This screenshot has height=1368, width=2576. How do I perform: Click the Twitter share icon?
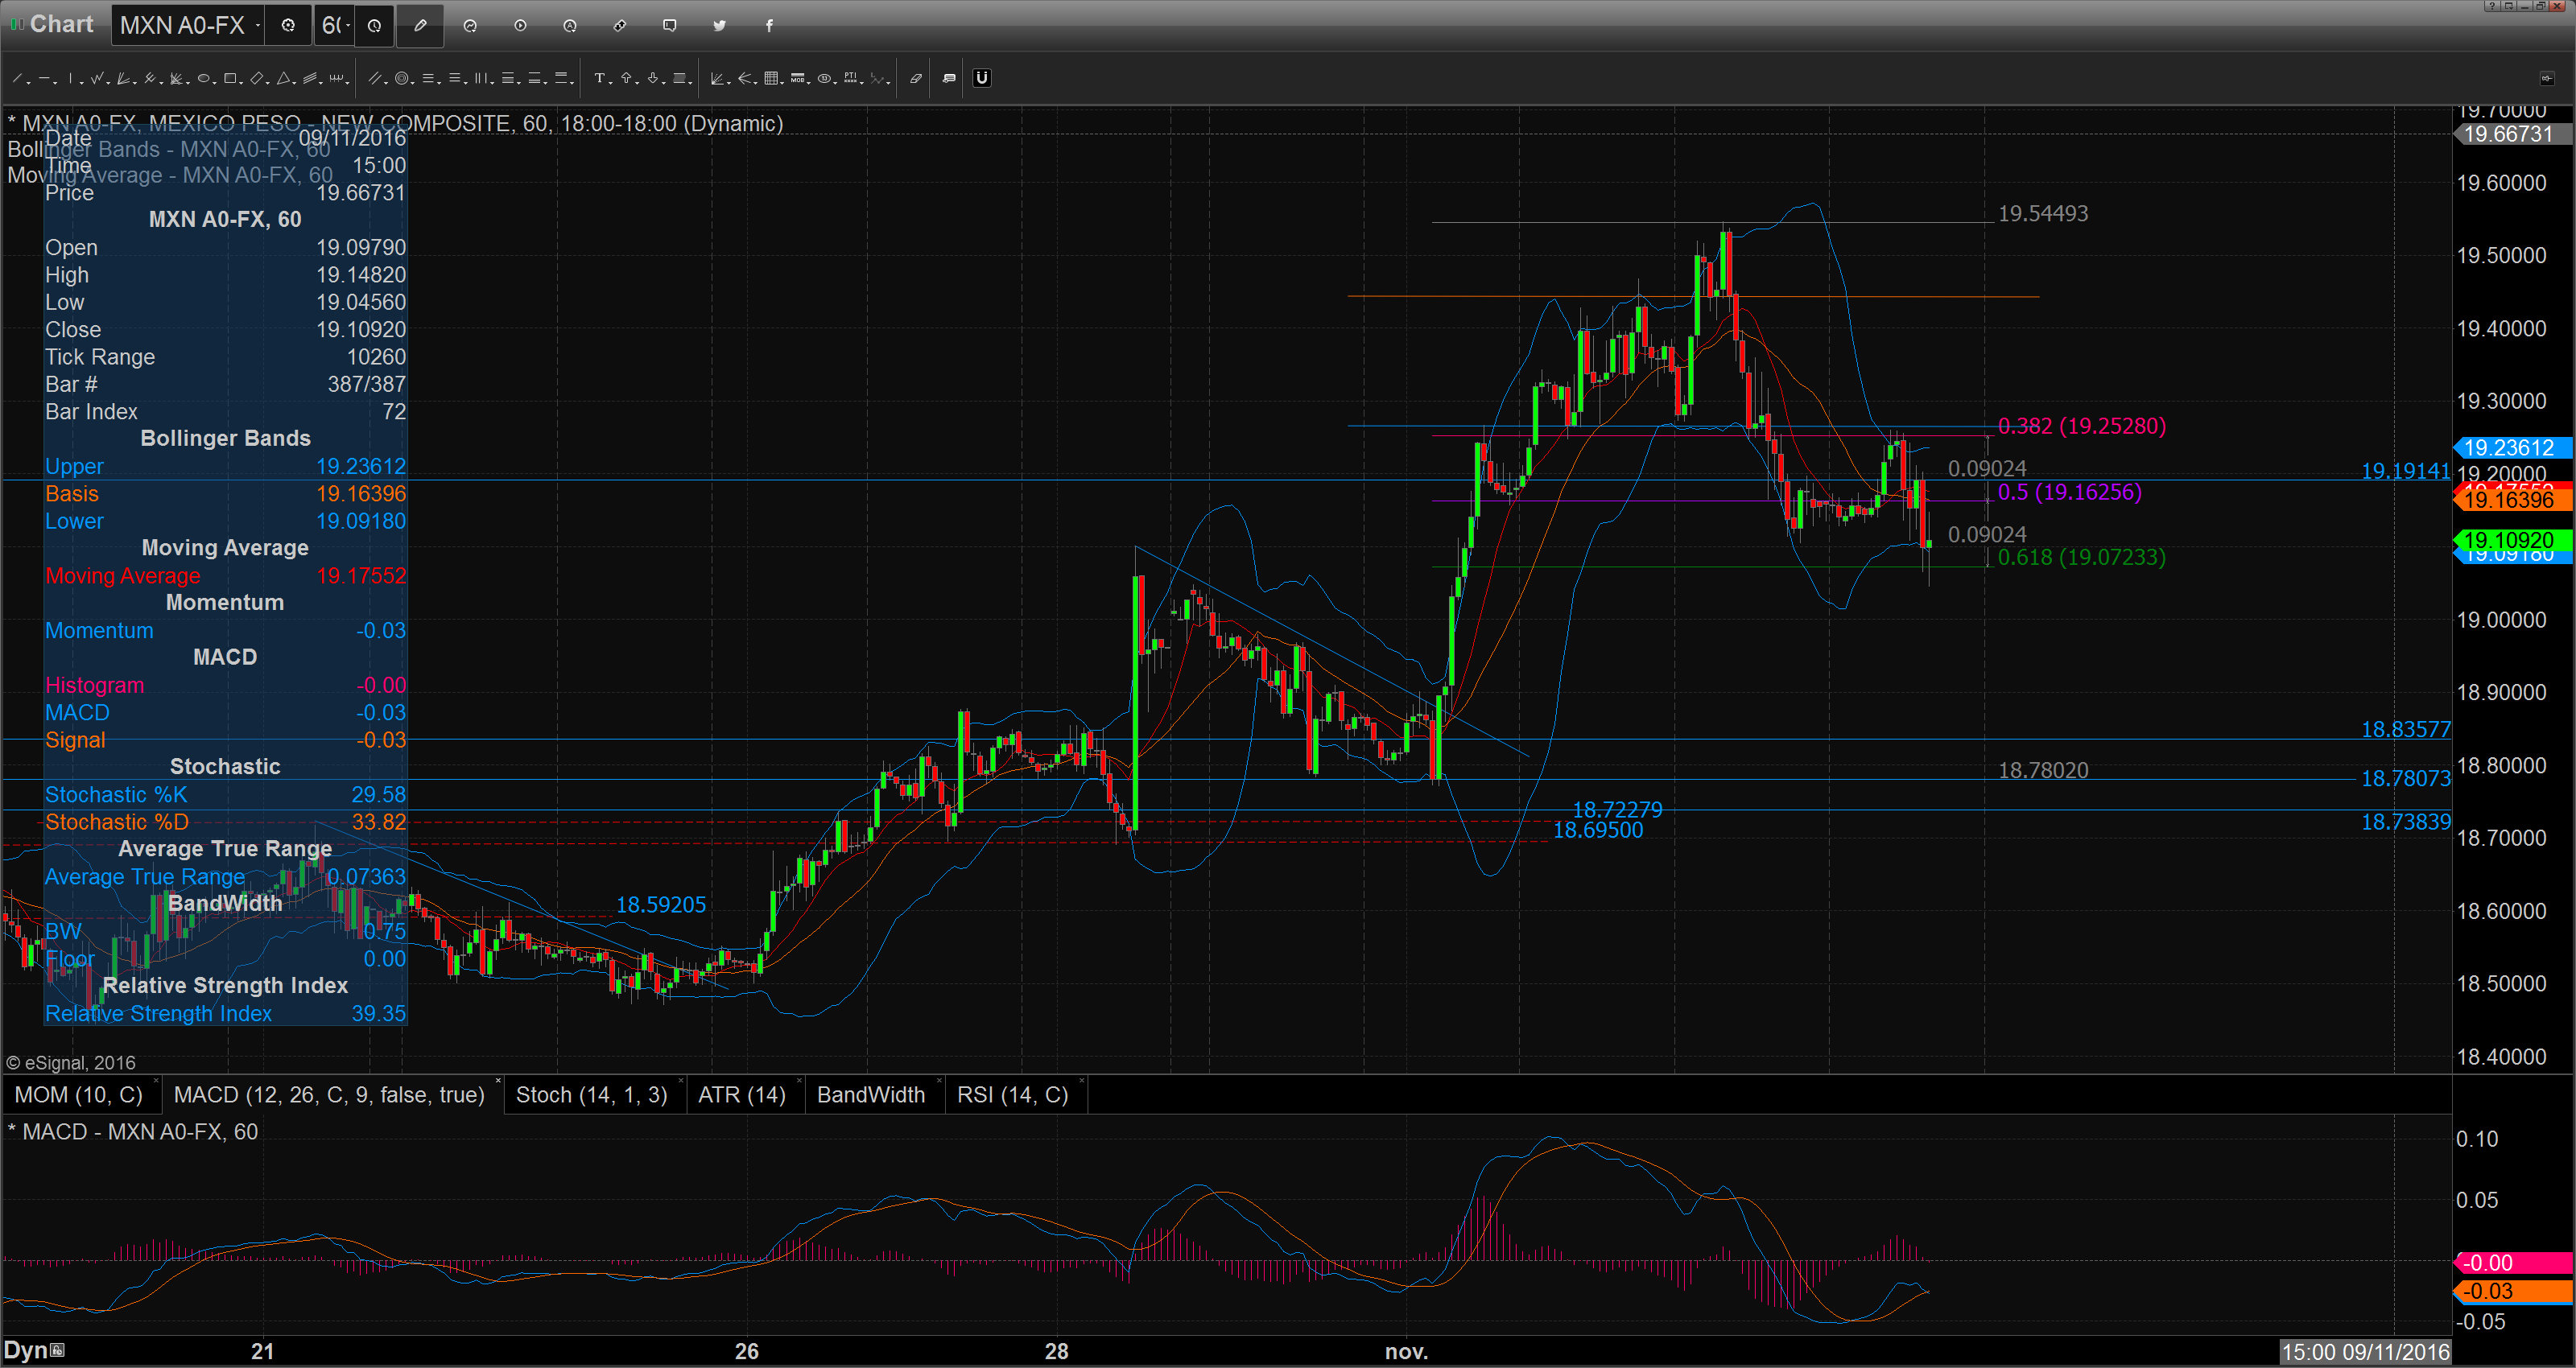[x=719, y=25]
